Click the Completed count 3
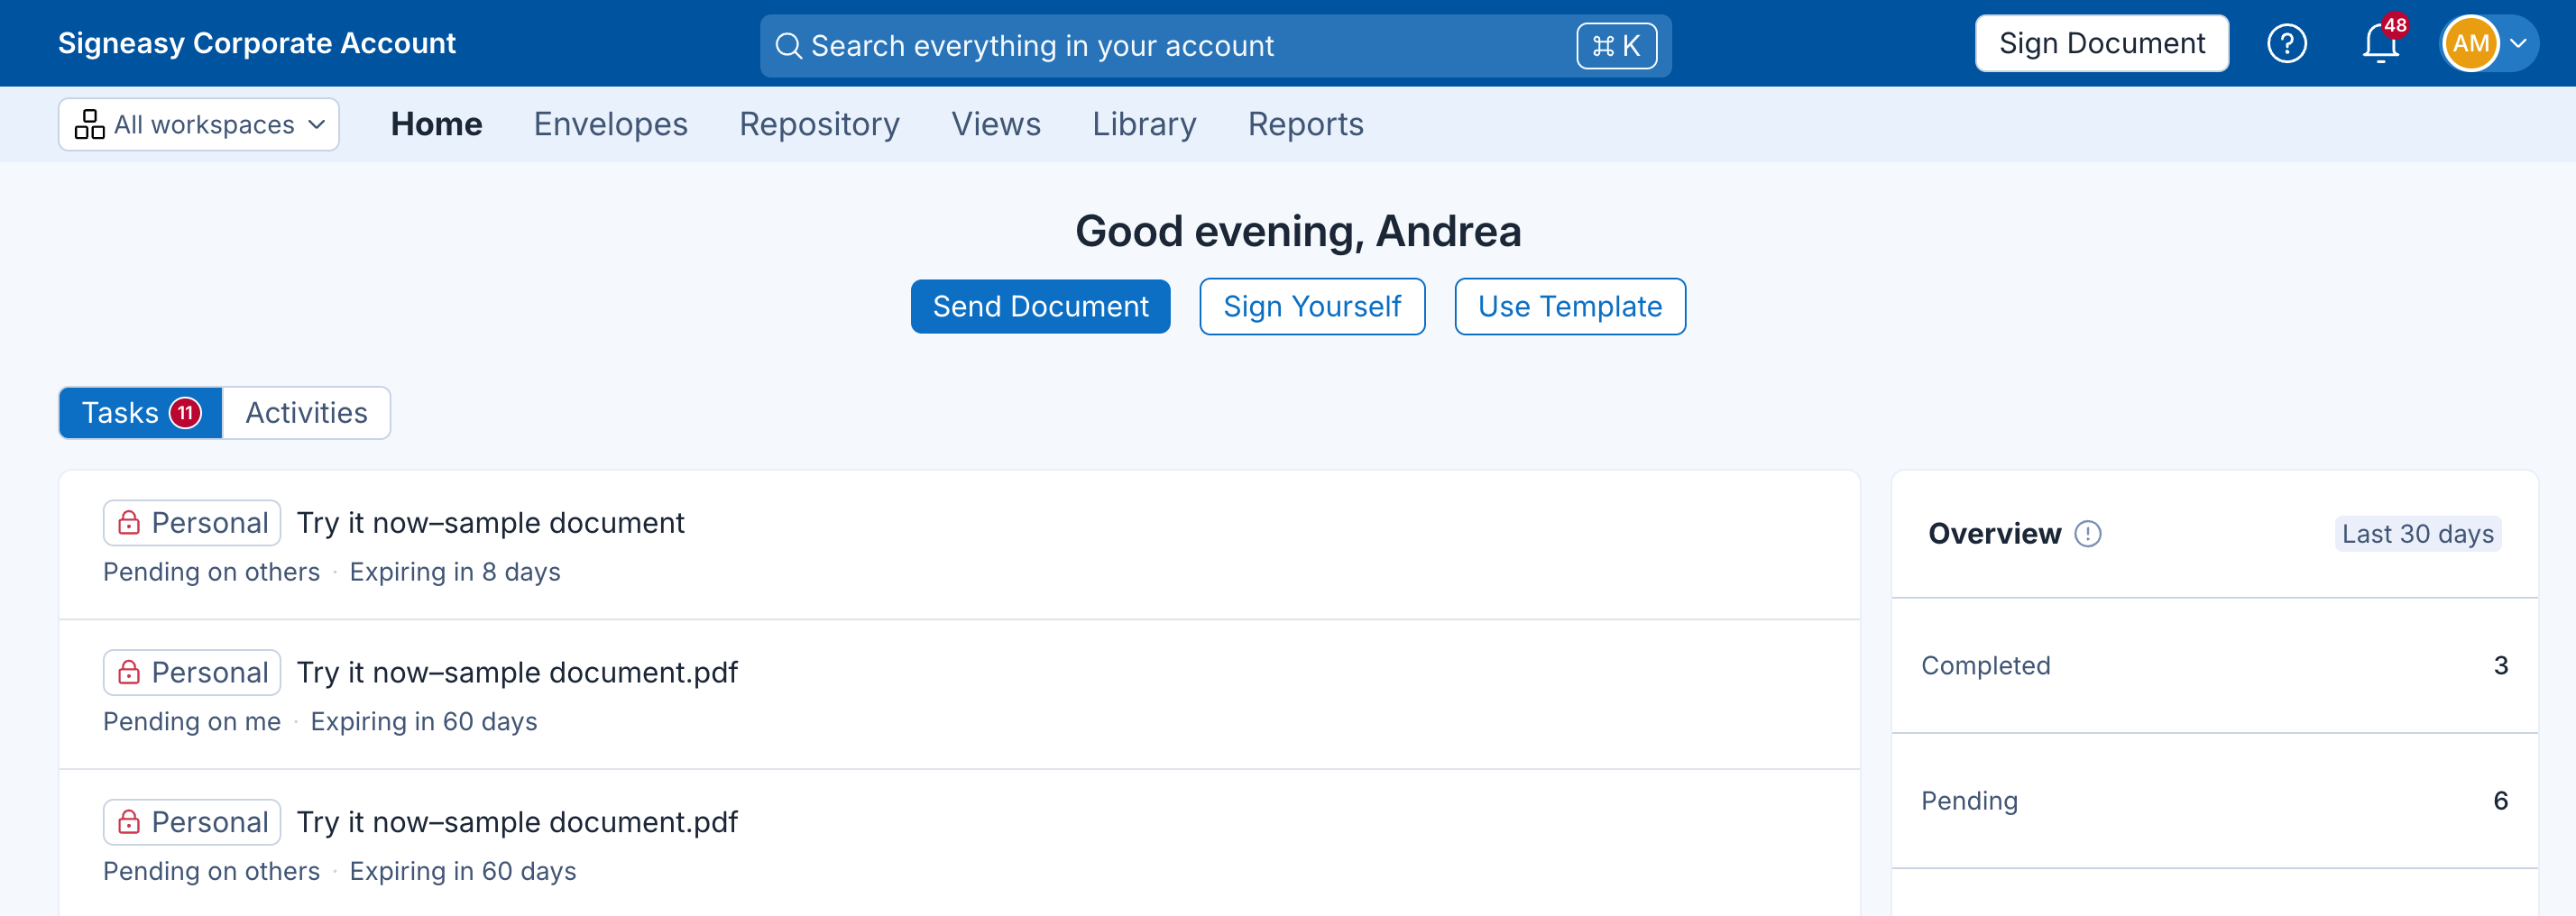This screenshot has width=2576, height=916. click(x=2500, y=666)
